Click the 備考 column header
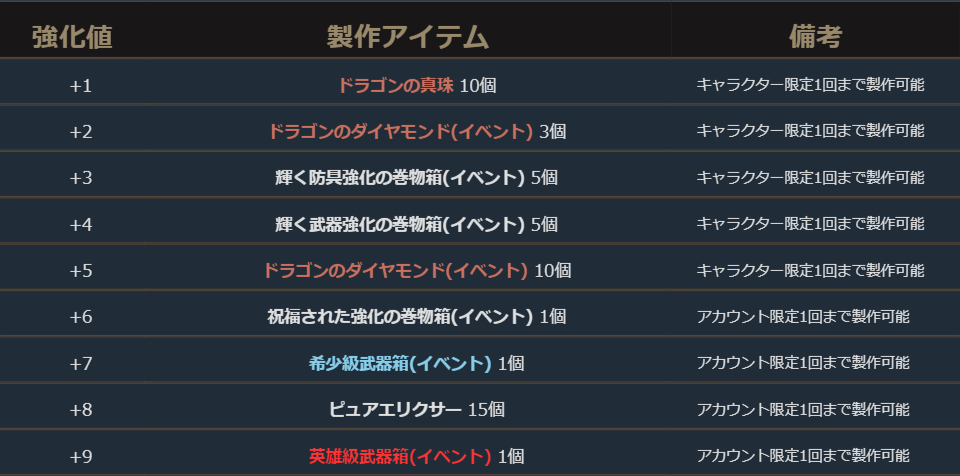This screenshot has width=960, height=476. (815, 37)
